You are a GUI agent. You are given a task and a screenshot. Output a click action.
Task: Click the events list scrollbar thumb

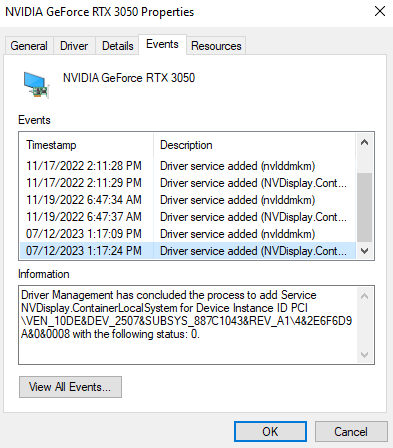pos(364,207)
